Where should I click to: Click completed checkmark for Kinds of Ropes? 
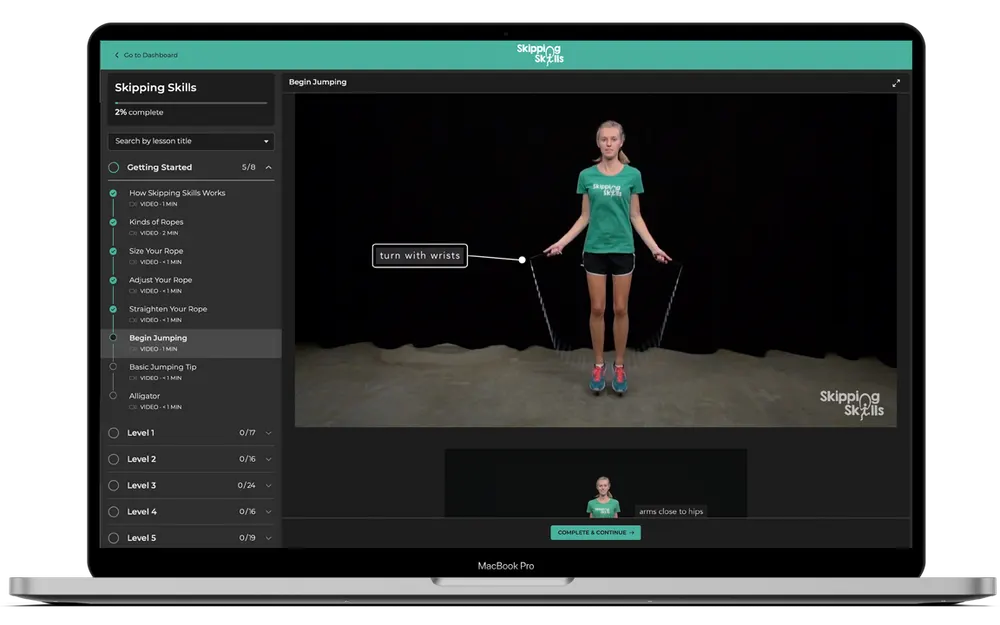(x=113, y=222)
